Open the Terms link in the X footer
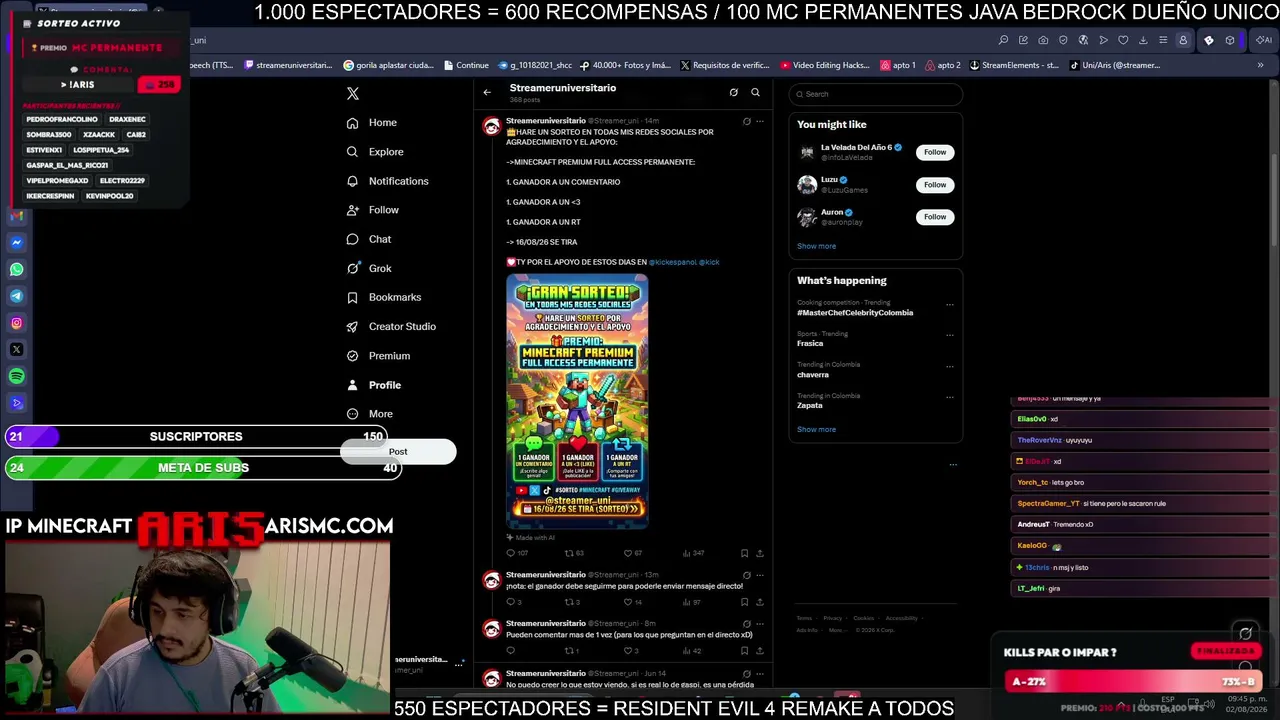The width and height of the screenshot is (1280, 720). click(x=805, y=618)
